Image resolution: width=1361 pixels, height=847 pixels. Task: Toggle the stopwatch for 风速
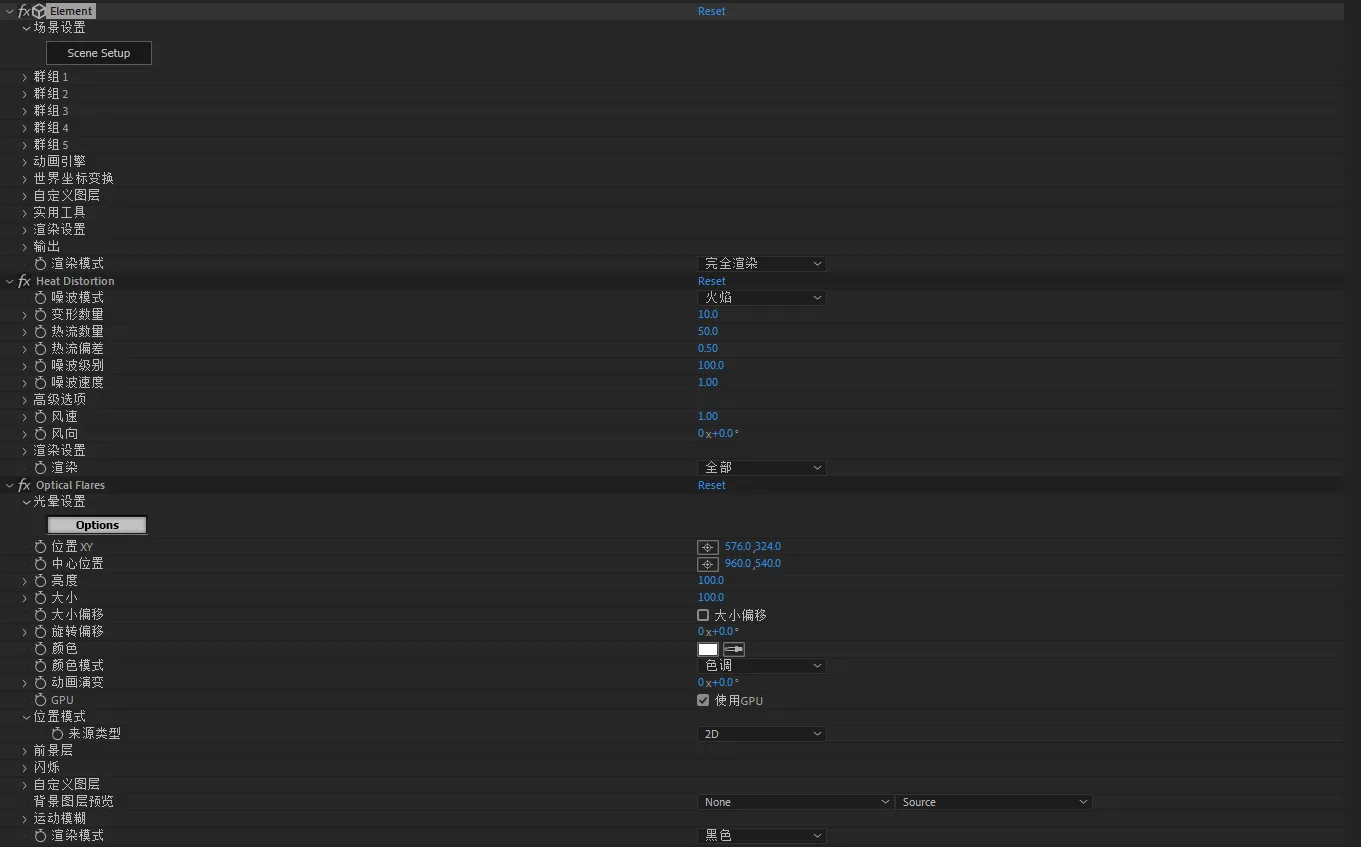[x=41, y=417]
